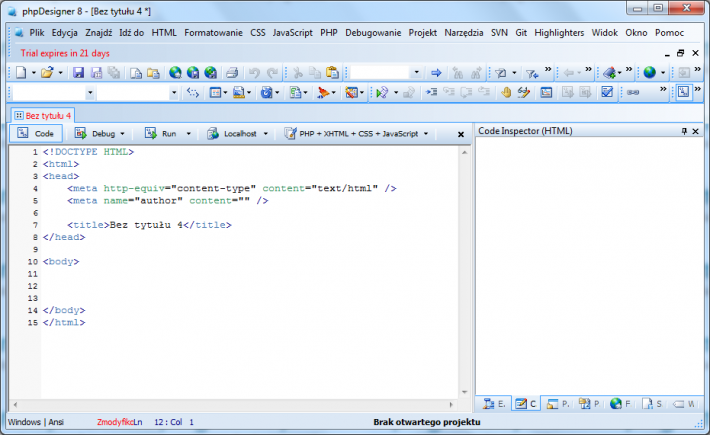Screen dimensions: 710x435
Task: Switch to the C panel tab at the bottom
Action: point(526,403)
